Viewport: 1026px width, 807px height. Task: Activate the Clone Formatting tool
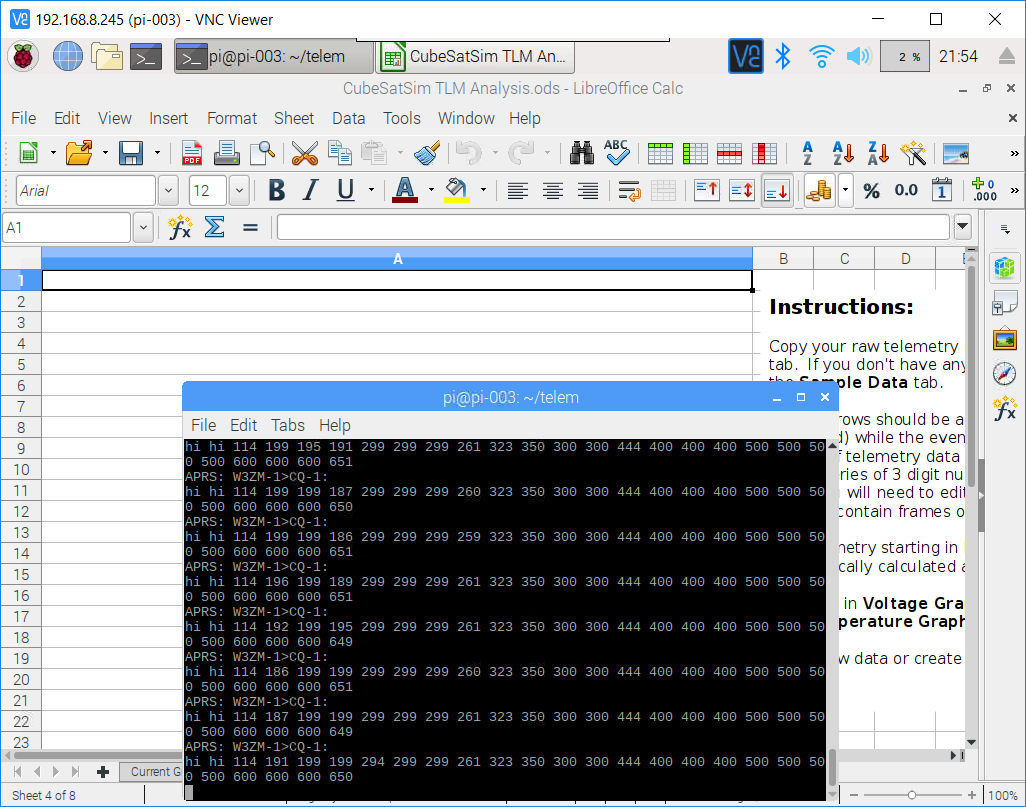point(424,152)
